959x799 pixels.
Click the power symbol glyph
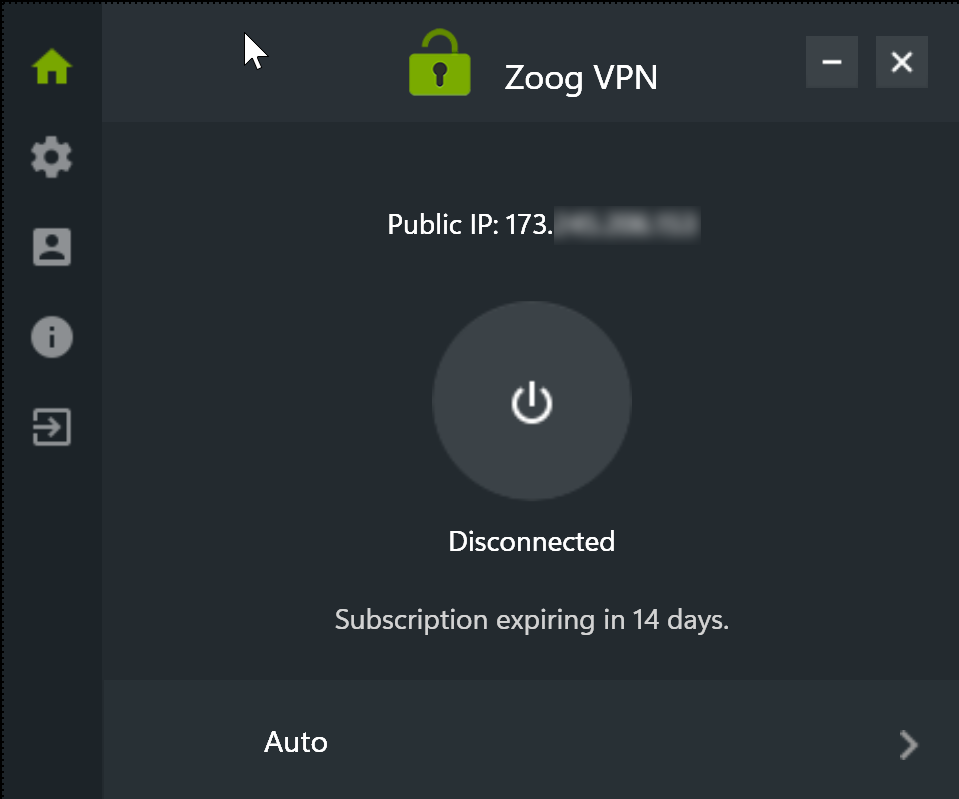(x=532, y=402)
